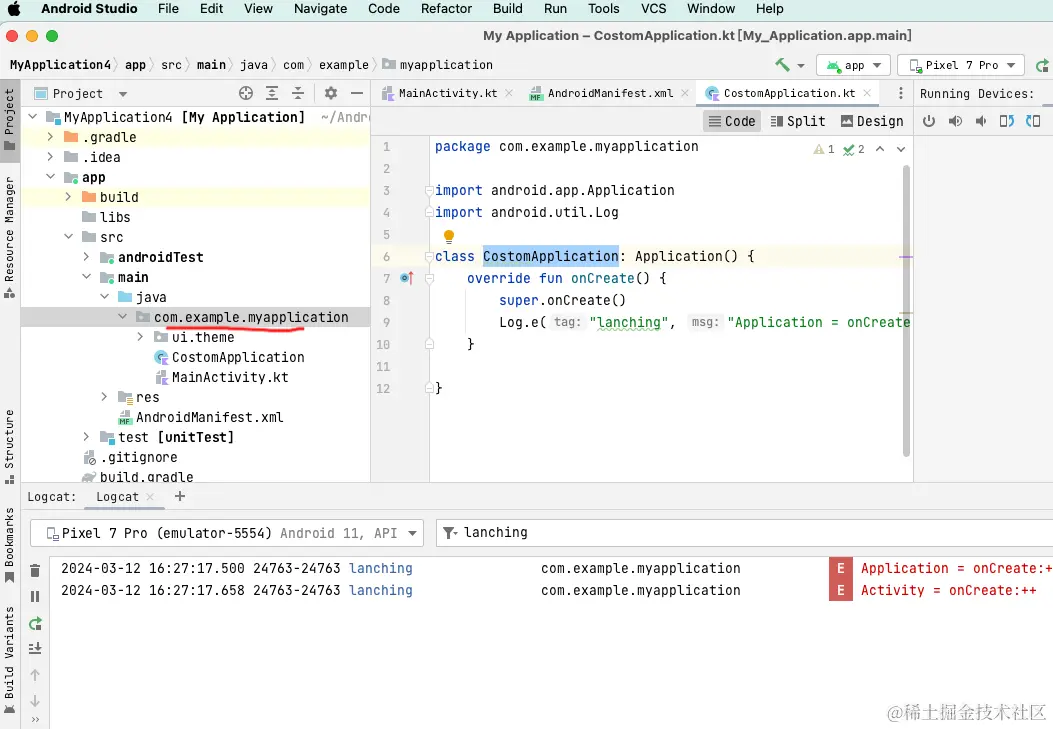Open the Resource Manager sidebar tab
1053x729 pixels.
9,238
